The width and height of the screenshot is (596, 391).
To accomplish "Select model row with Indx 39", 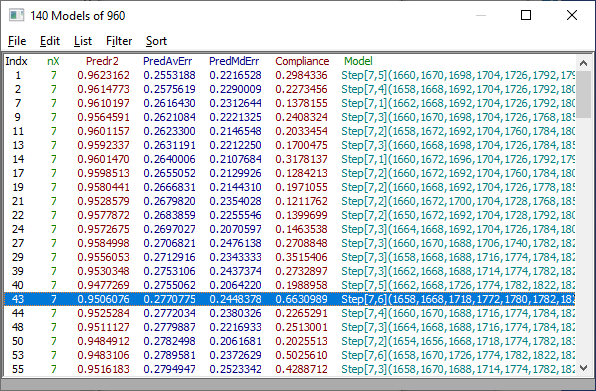I will click(290, 271).
